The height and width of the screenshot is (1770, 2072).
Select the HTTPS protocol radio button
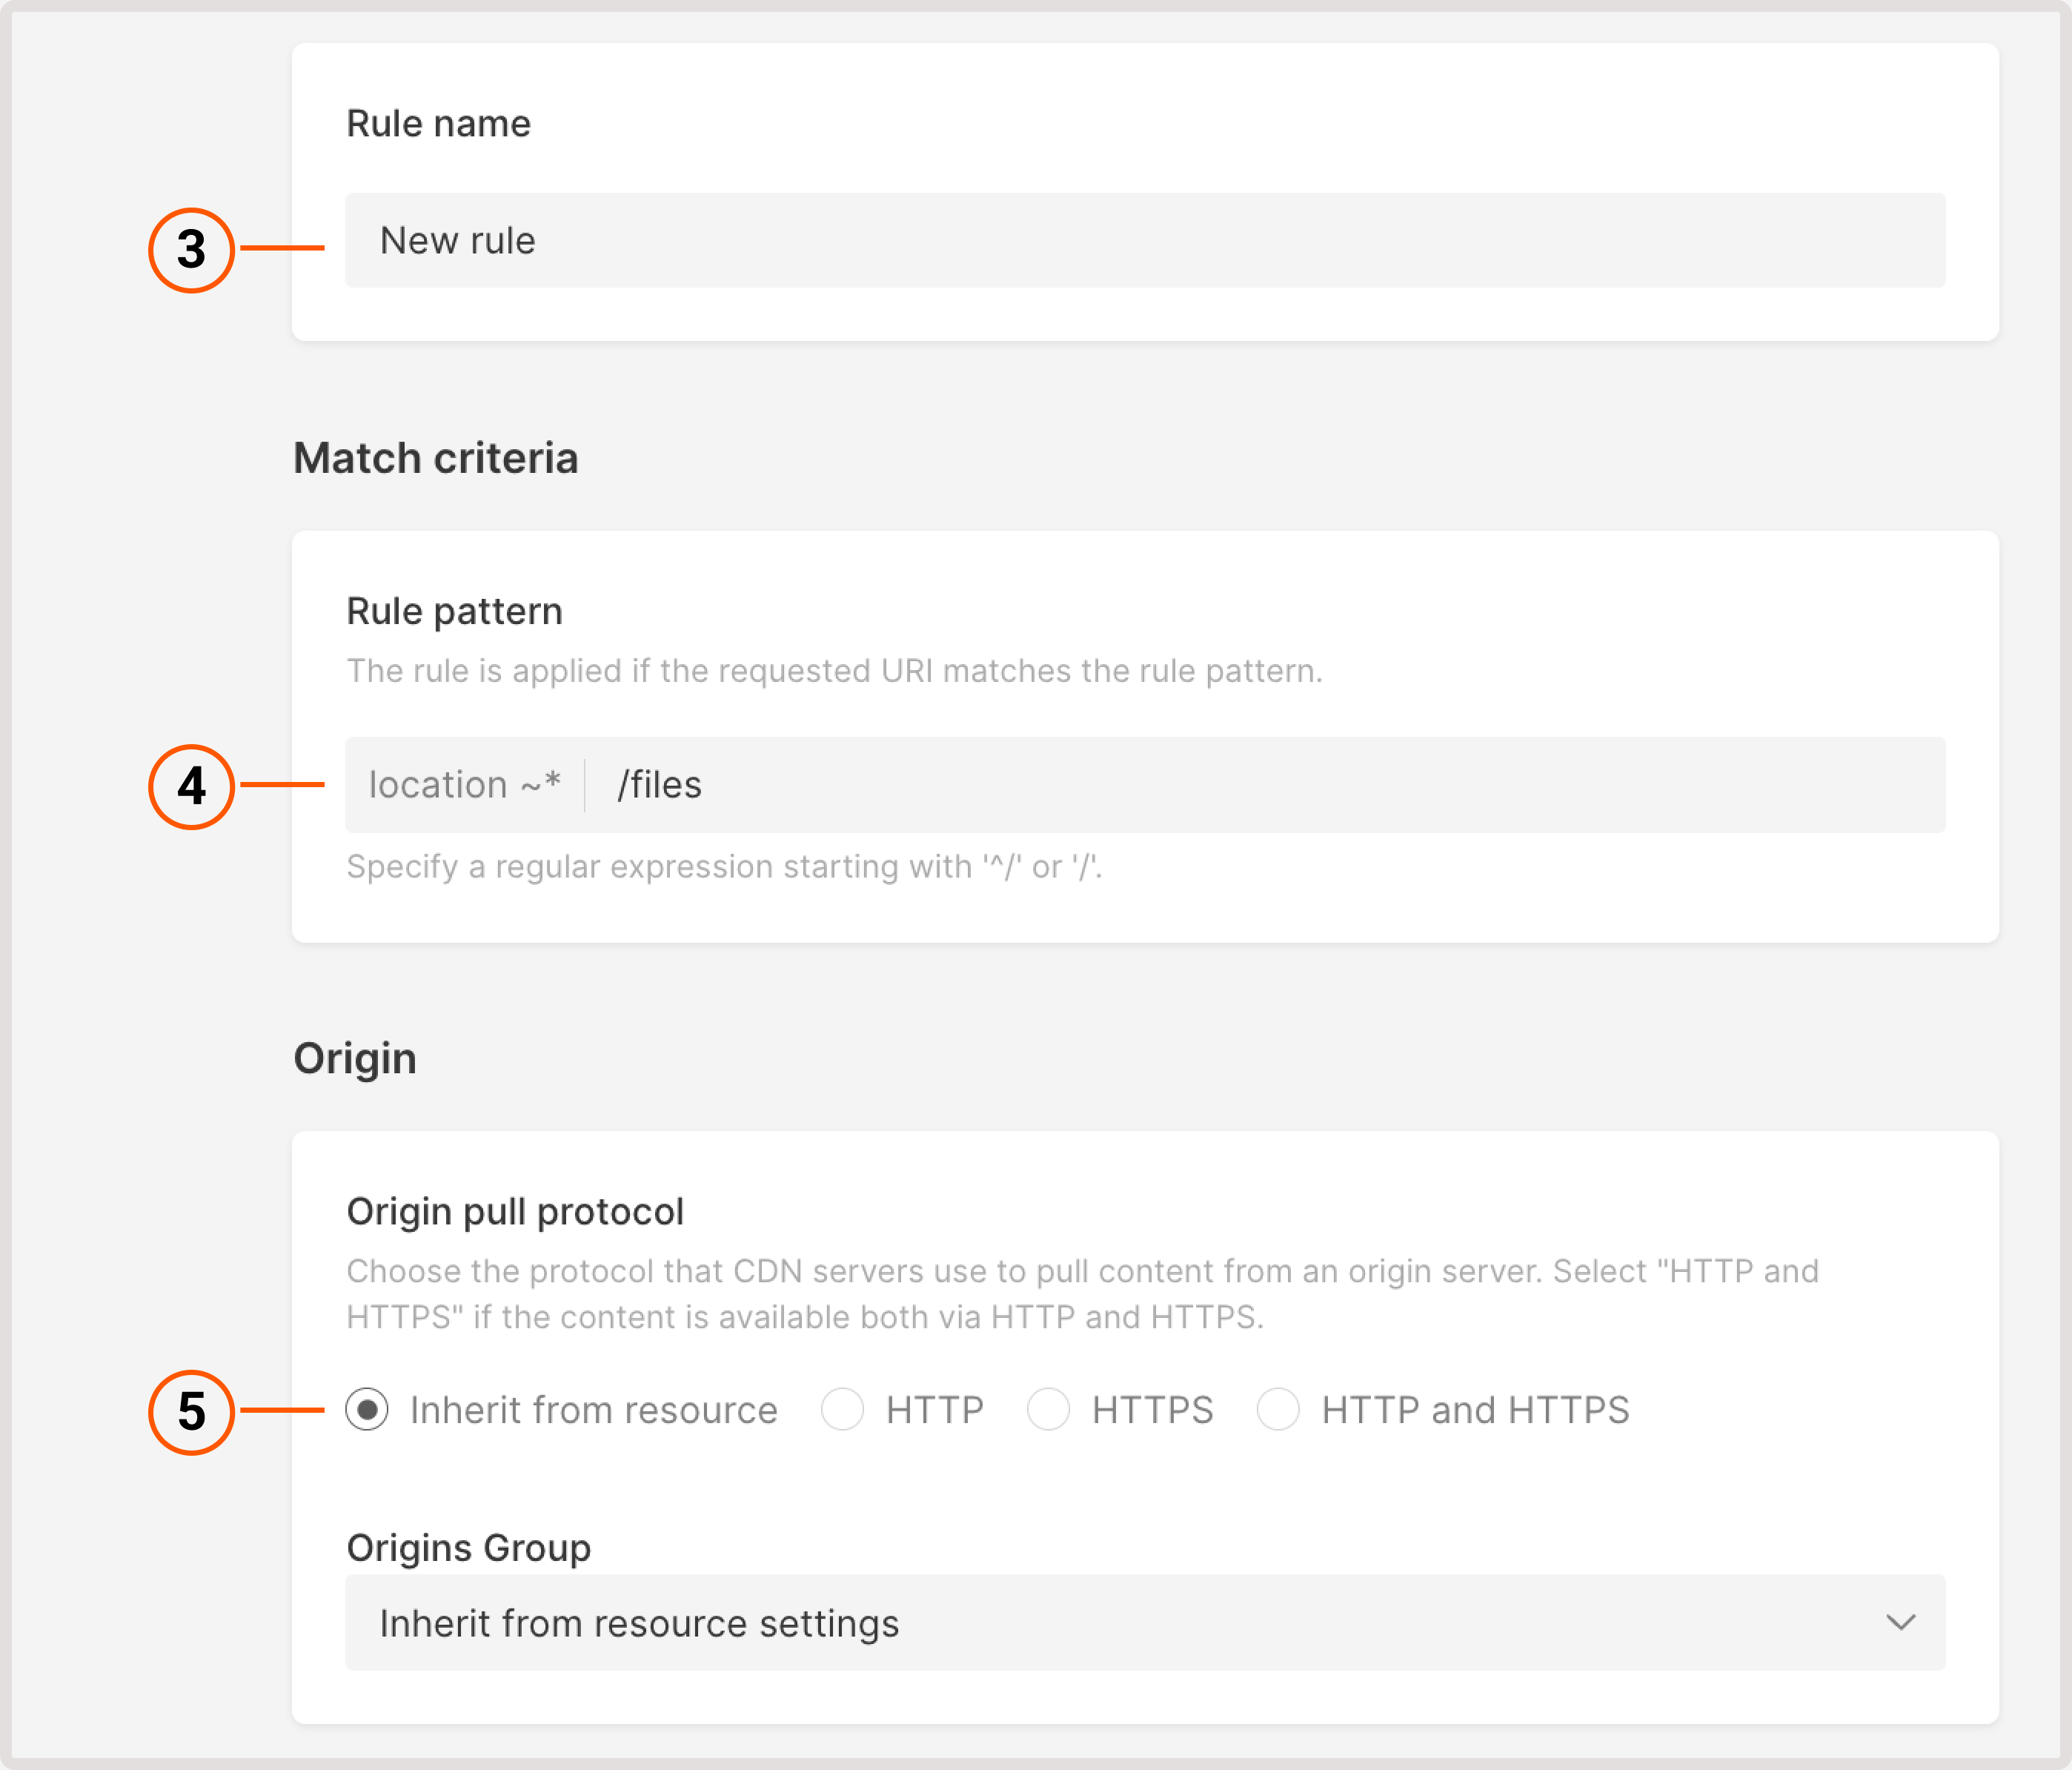pyautogui.click(x=1048, y=1410)
